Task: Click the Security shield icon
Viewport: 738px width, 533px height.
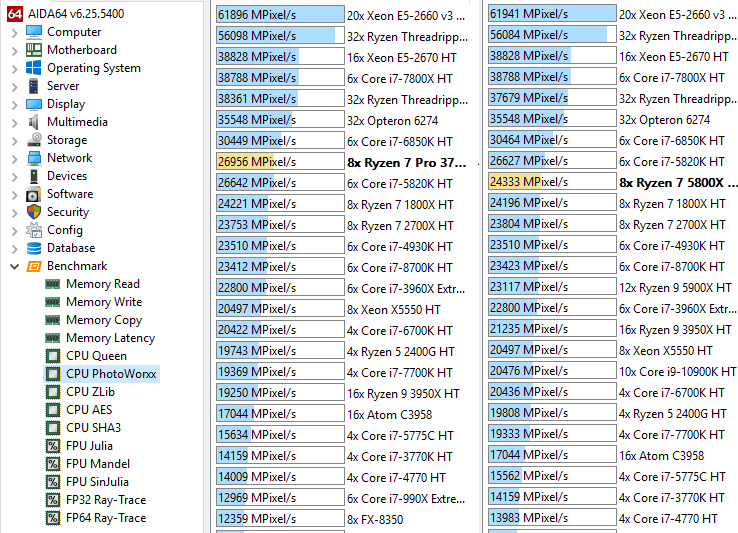Action: (34, 211)
